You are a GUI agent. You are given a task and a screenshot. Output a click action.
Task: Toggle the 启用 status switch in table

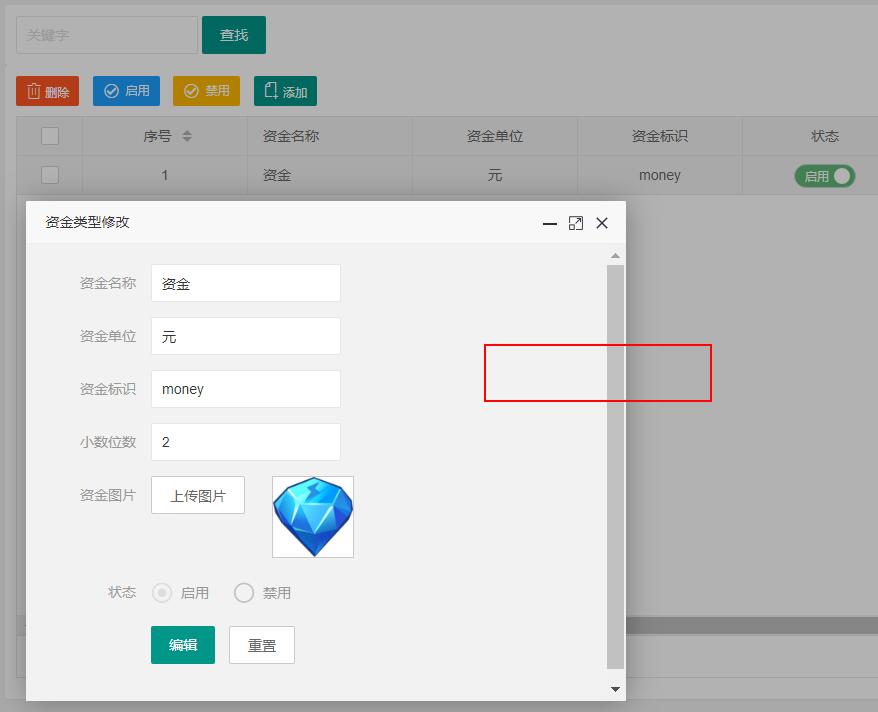825,176
